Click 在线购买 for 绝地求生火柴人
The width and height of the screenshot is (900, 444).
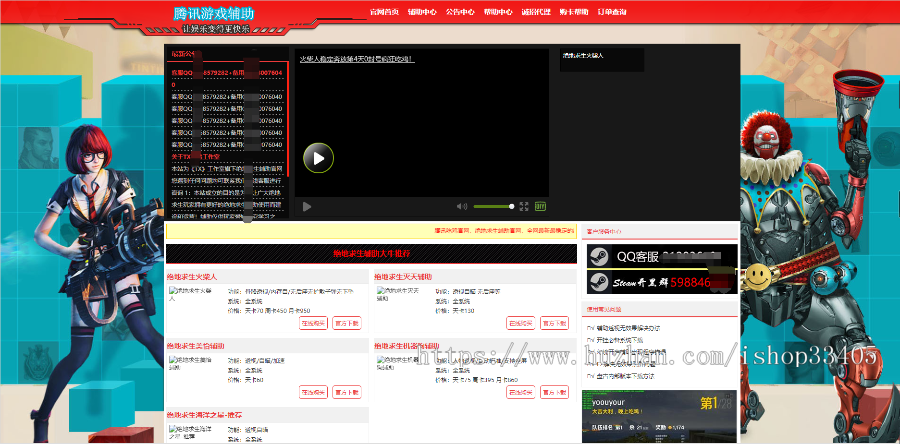[313, 323]
